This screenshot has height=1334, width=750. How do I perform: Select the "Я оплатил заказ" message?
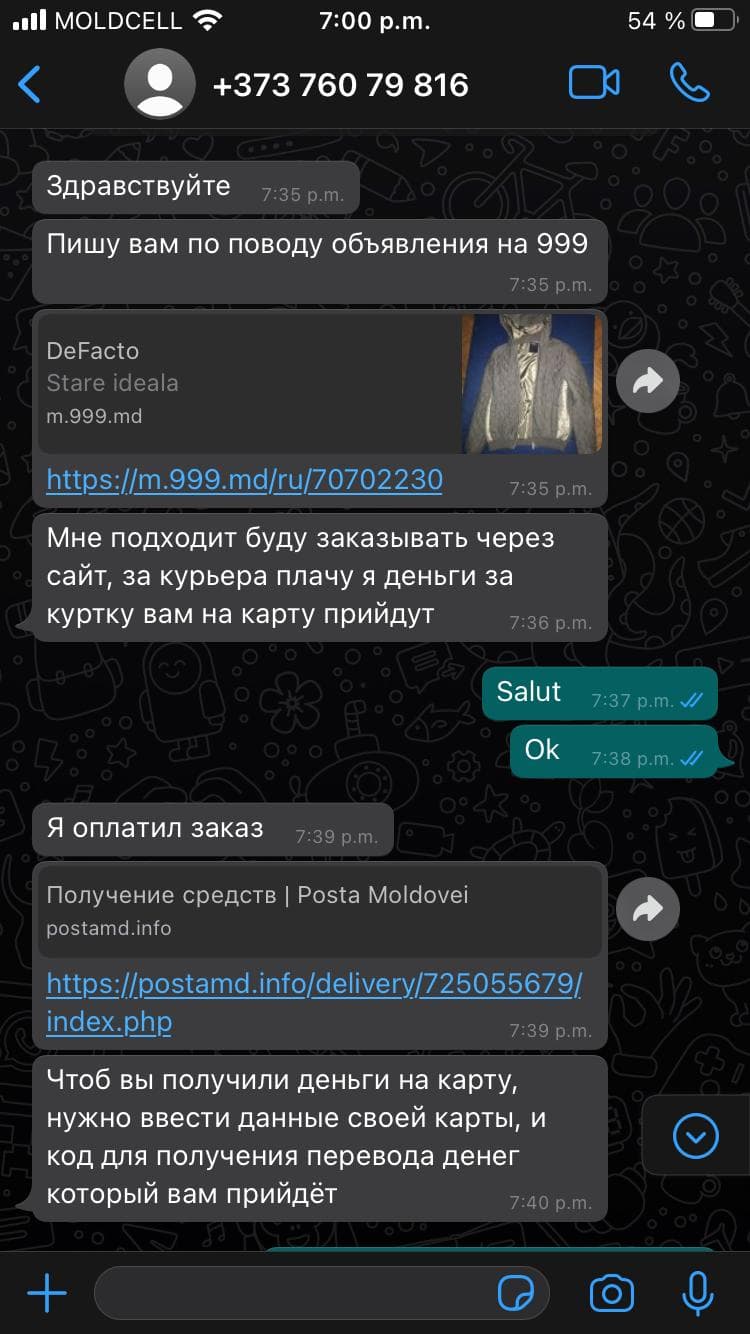coord(213,829)
